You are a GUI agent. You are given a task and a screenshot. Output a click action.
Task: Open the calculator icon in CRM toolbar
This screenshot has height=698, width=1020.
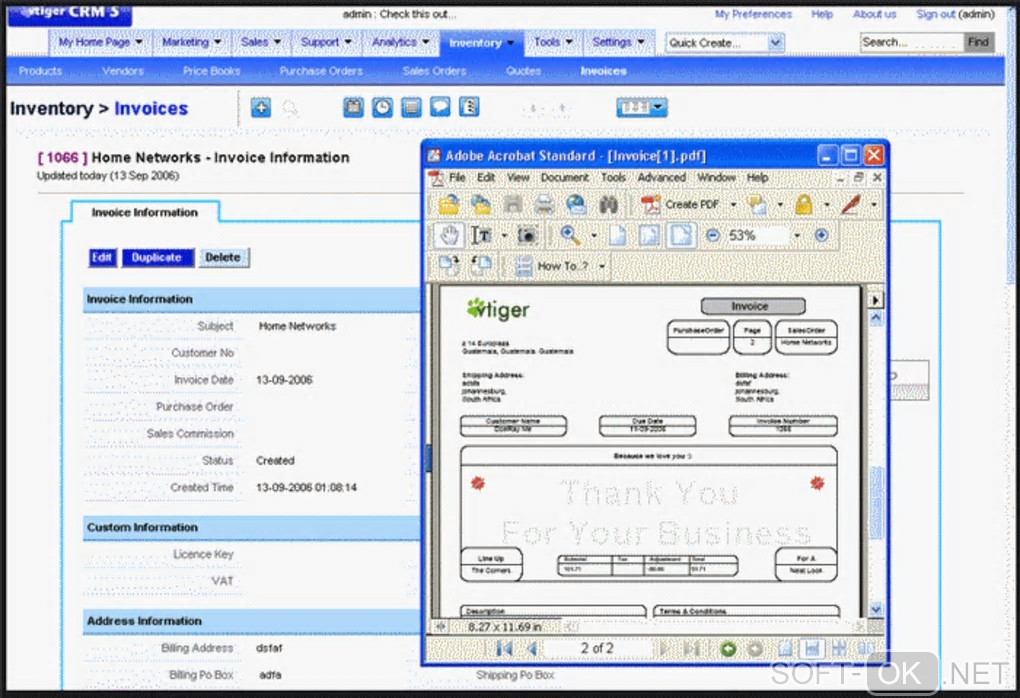click(x=411, y=107)
